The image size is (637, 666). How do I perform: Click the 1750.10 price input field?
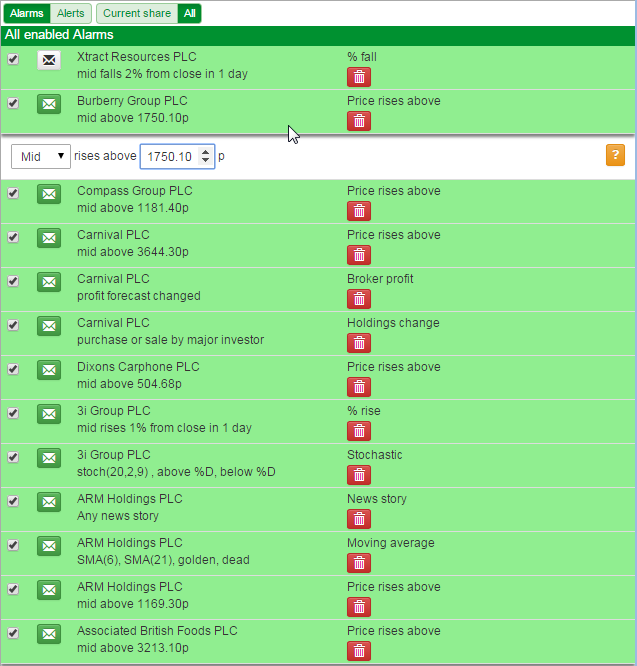pos(170,157)
